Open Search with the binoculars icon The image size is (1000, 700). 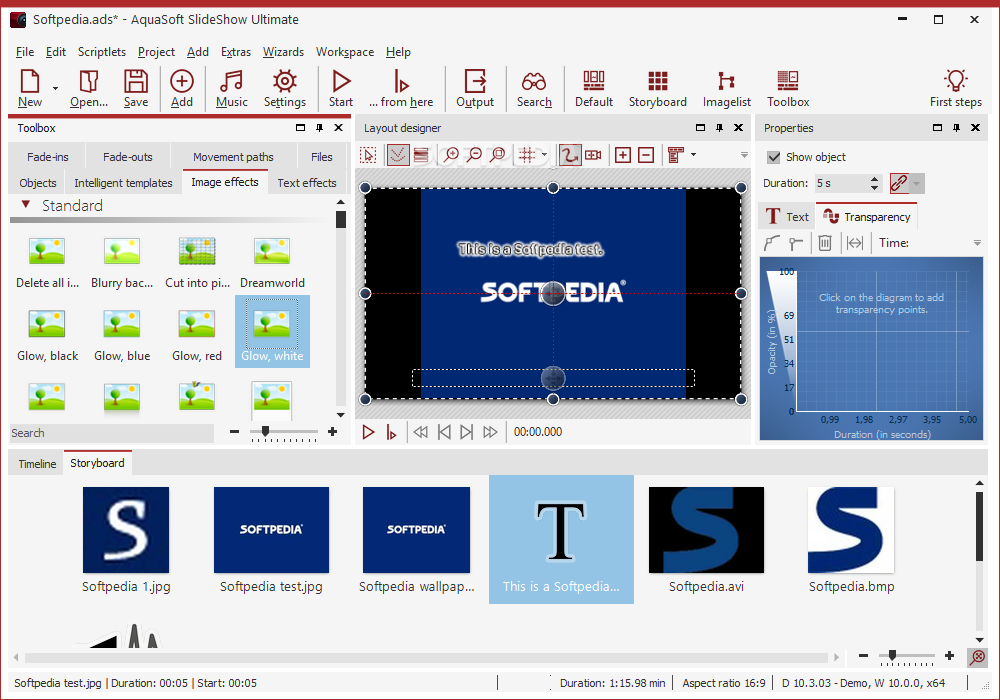tap(534, 88)
